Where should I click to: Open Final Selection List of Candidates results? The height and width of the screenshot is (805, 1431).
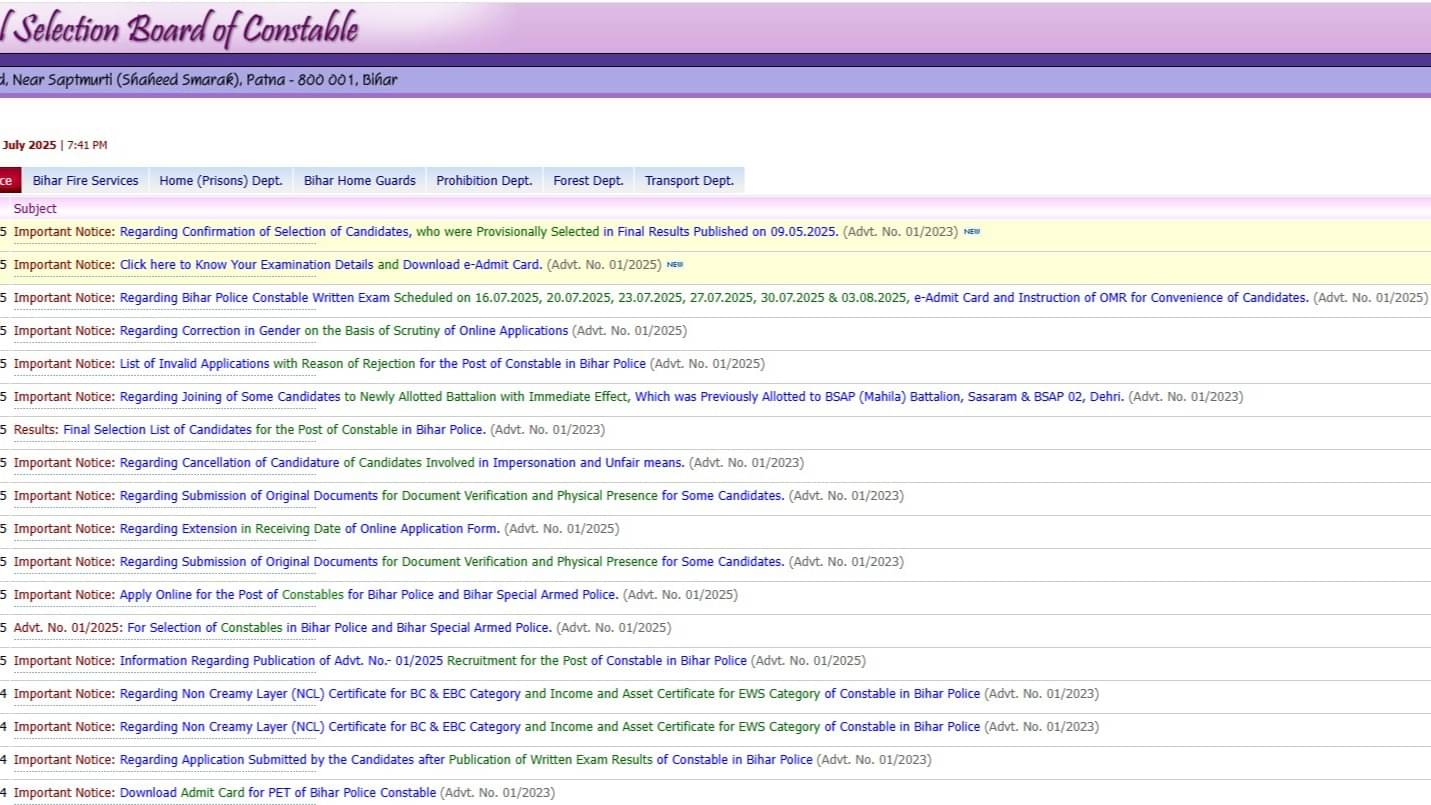click(x=274, y=430)
